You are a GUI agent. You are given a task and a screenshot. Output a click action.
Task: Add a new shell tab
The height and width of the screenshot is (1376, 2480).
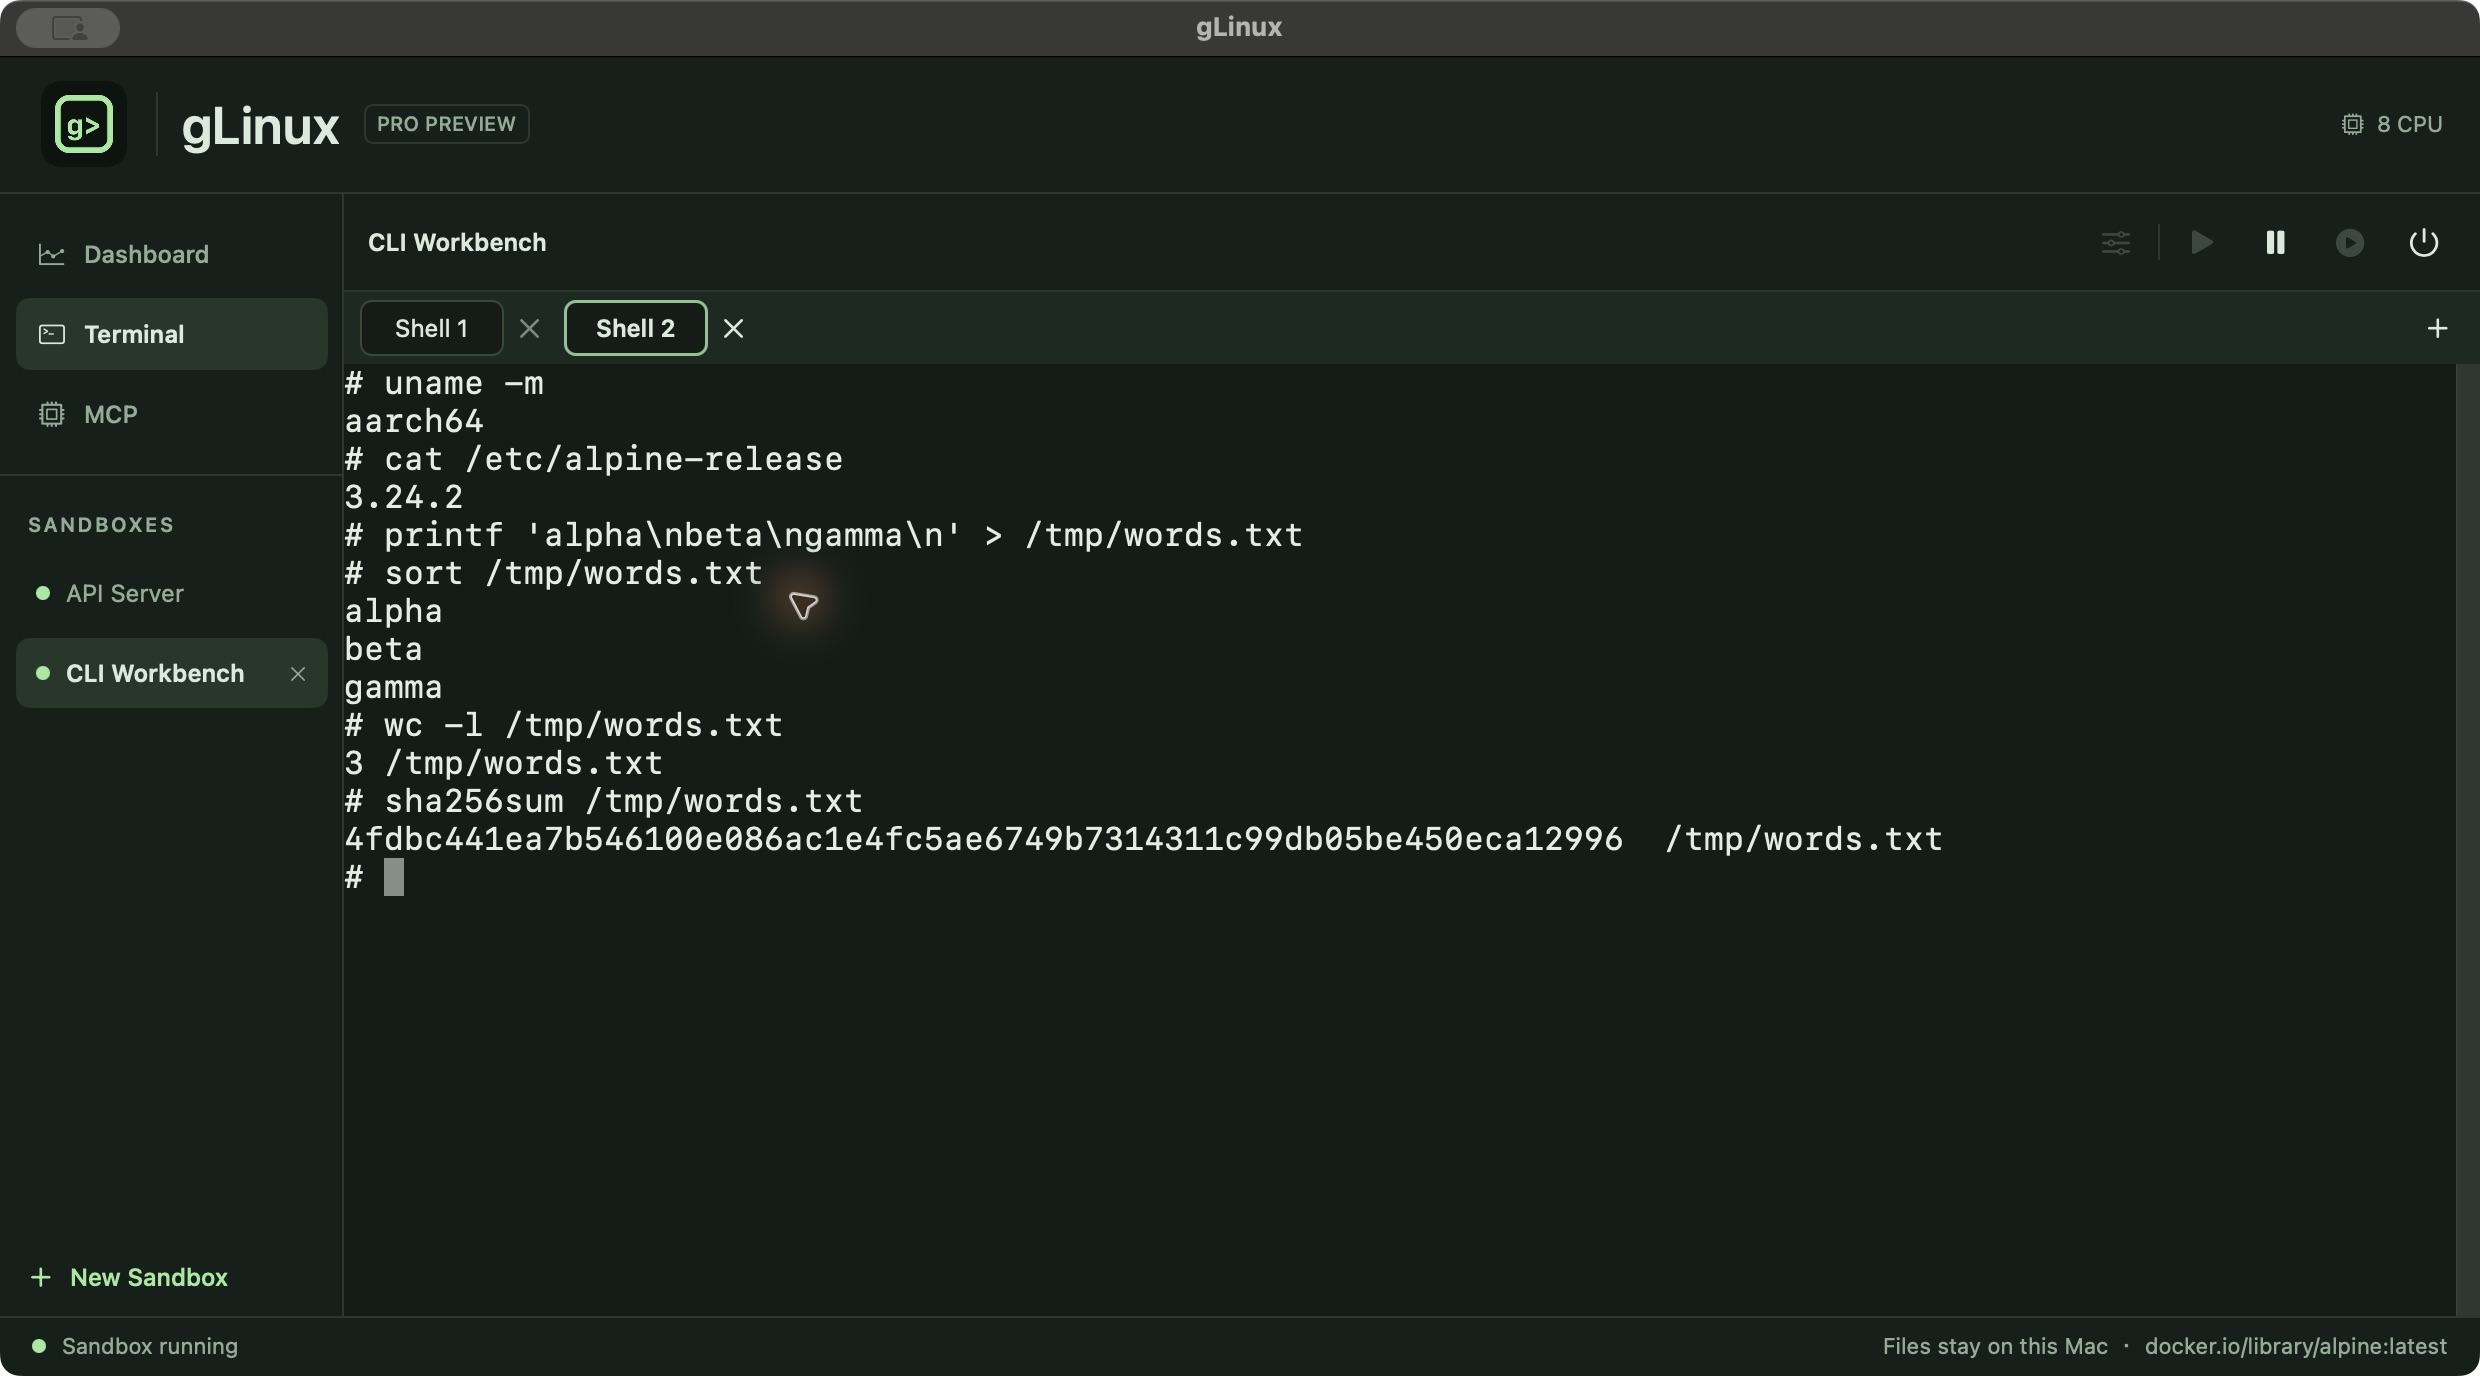click(2438, 328)
